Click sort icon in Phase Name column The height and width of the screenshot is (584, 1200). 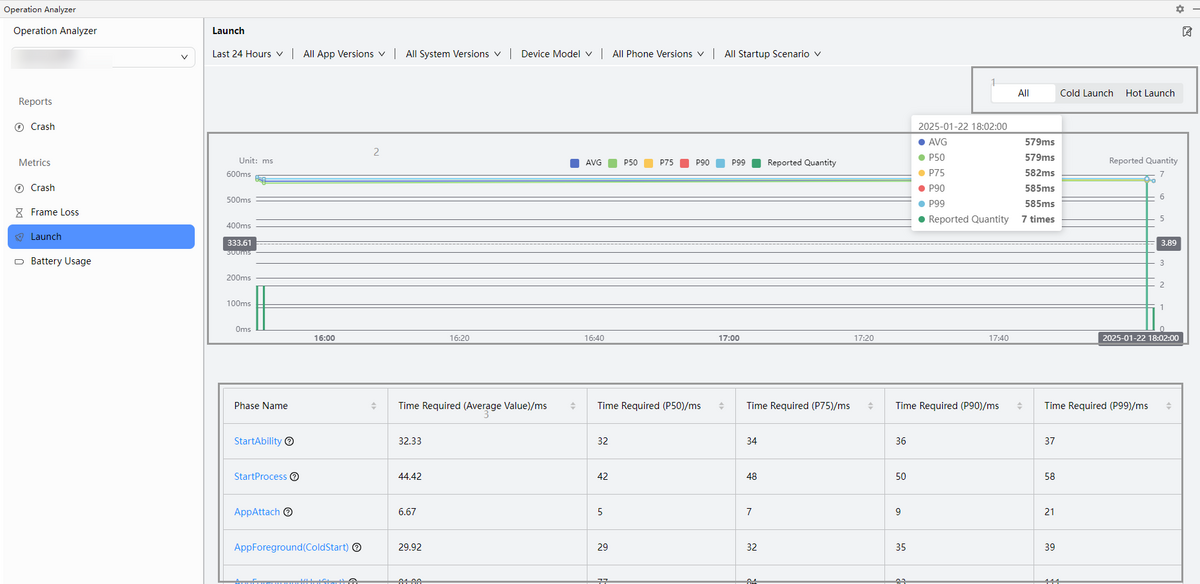[x=374, y=406]
